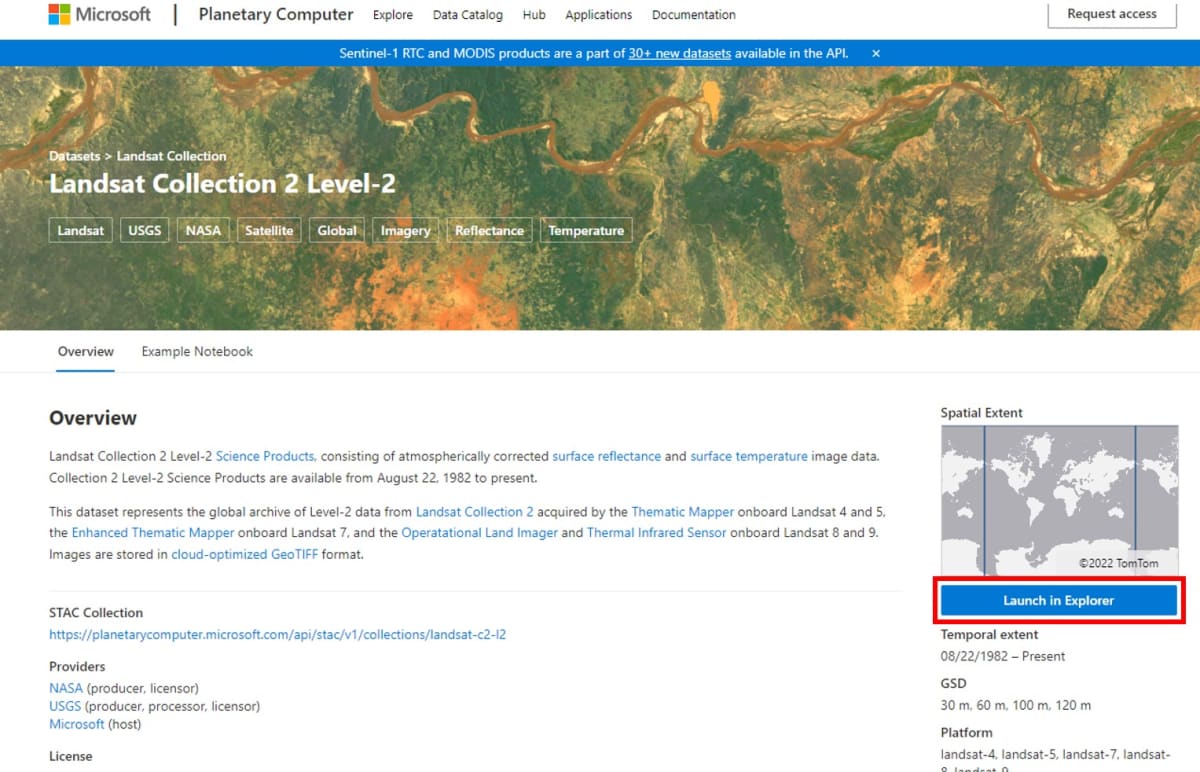This screenshot has width=1200, height=772.
Task: Select the Temperature tag
Action: [586, 230]
